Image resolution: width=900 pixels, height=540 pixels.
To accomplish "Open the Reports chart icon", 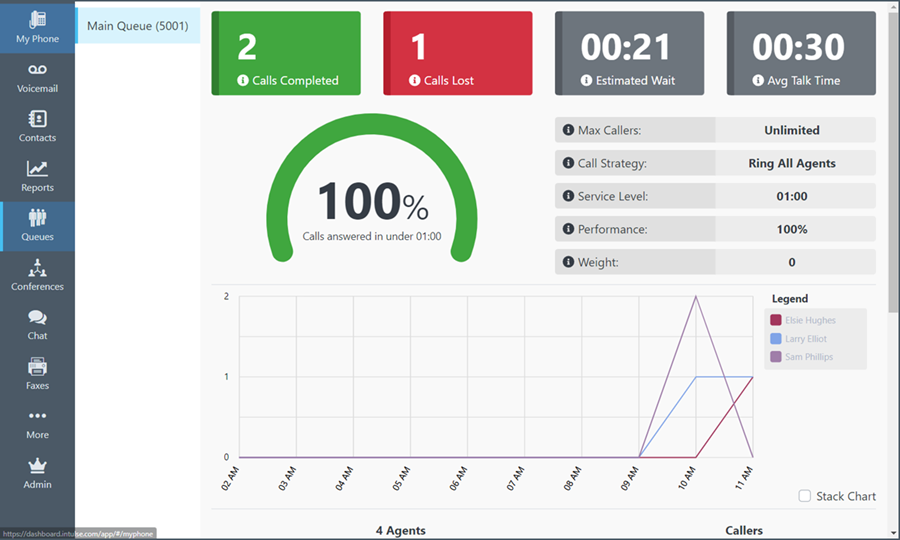I will click(x=37, y=169).
